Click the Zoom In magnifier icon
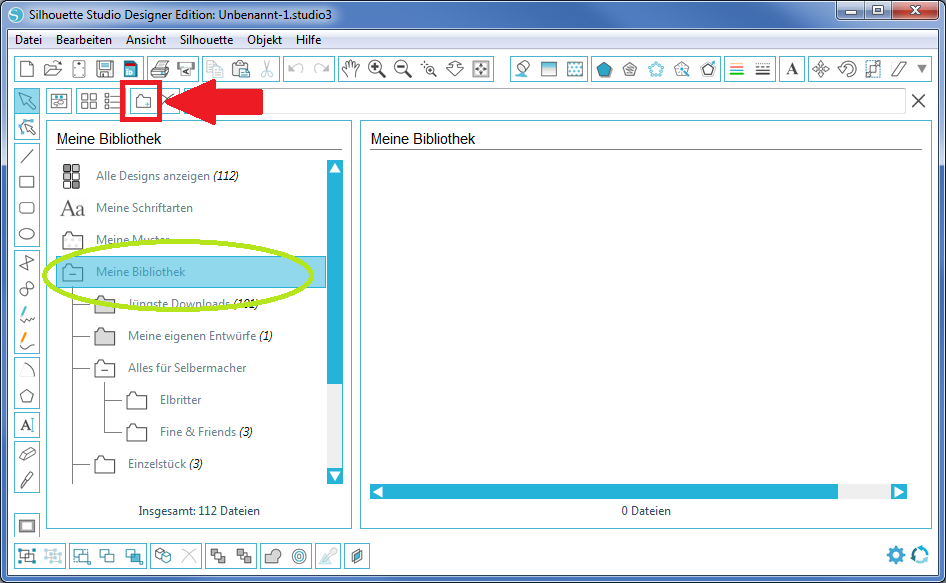Viewport: 946px width, 583px height. [377, 69]
